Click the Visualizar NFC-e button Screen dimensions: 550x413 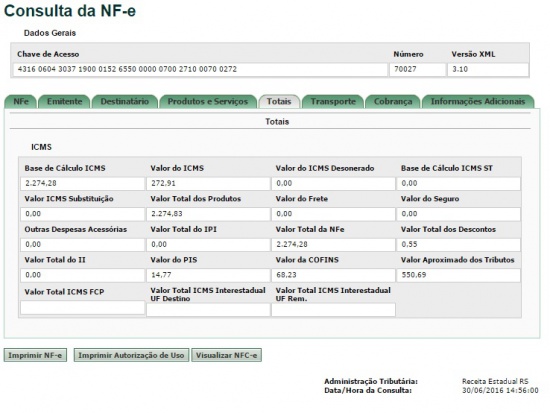point(226,355)
